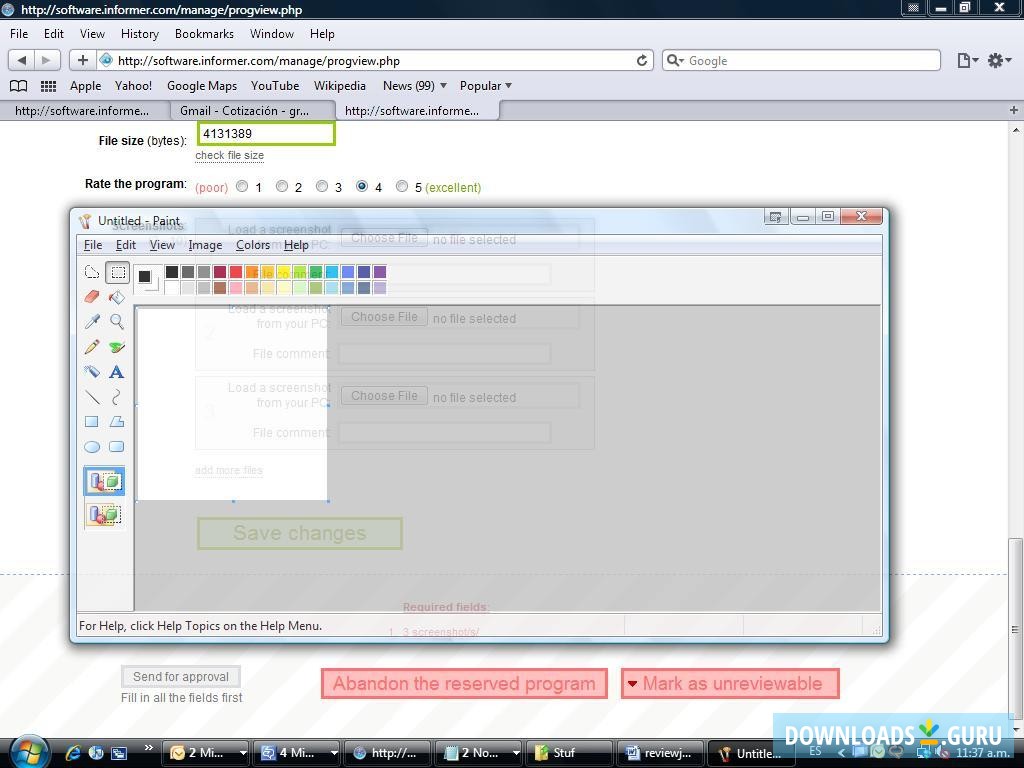Click the add bookmark plus button
This screenshot has width=1024, height=768.
coord(82,60)
